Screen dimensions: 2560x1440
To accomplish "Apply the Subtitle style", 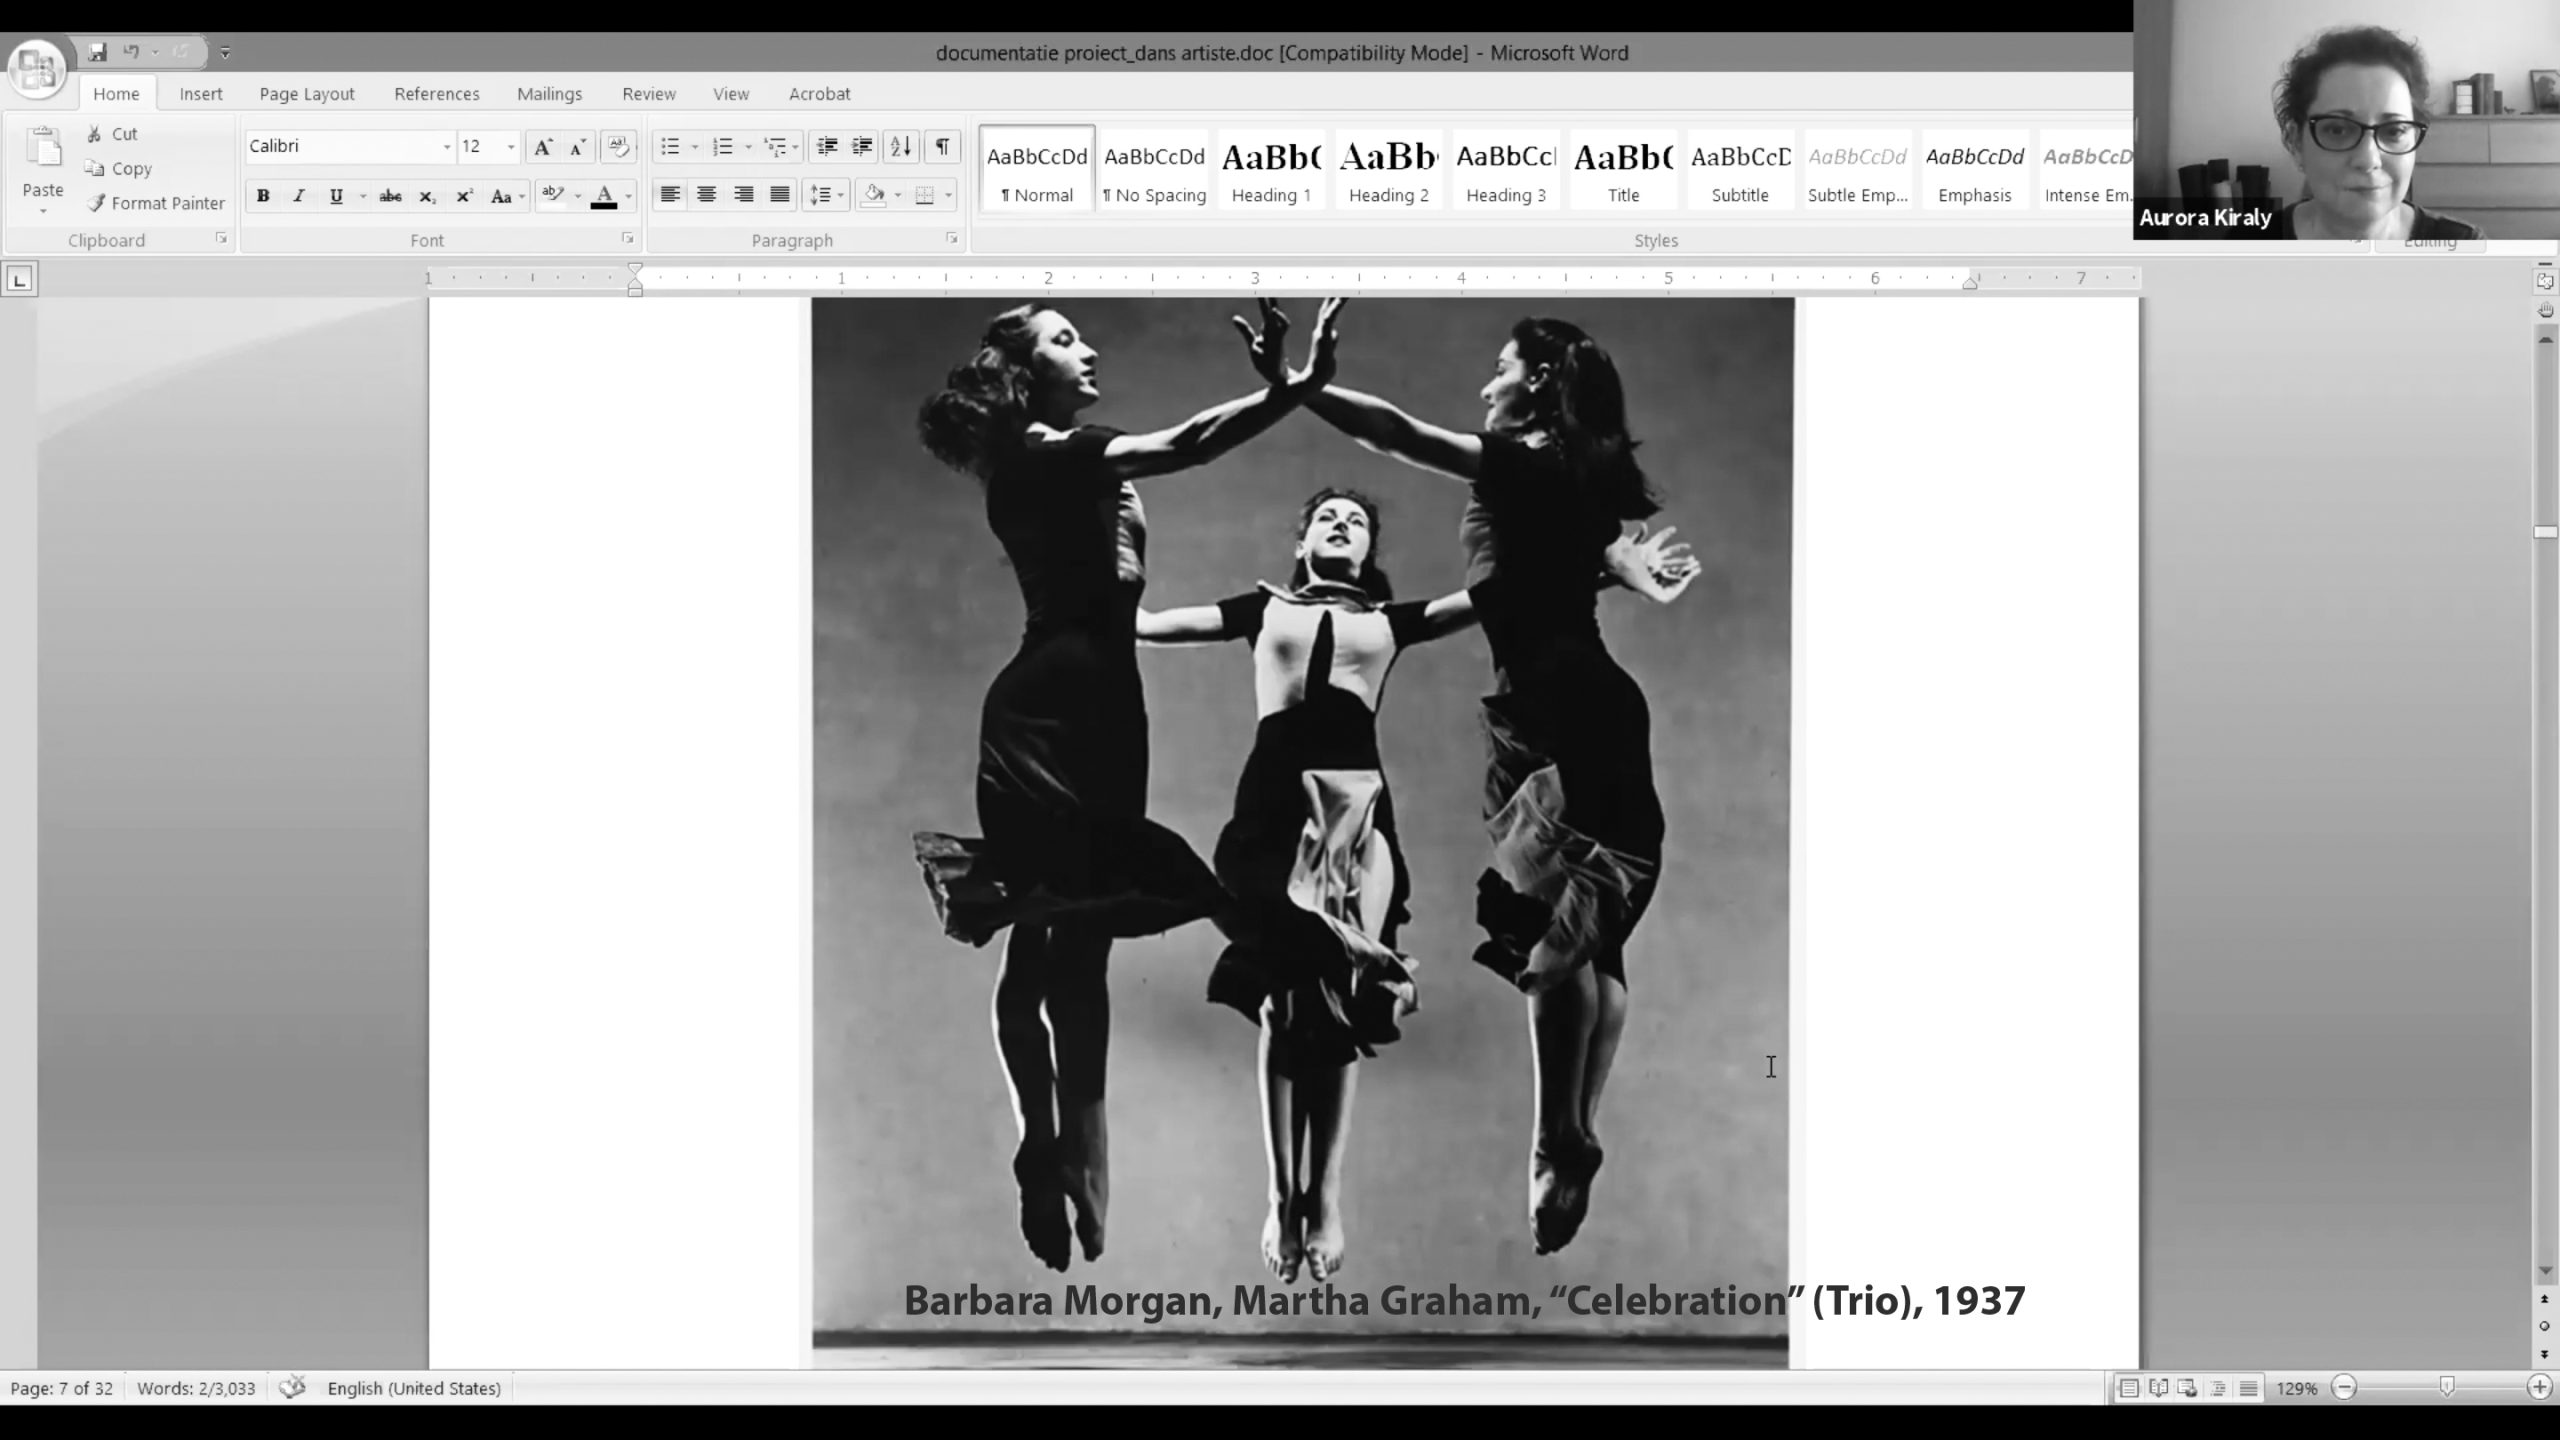I will click(1740, 169).
